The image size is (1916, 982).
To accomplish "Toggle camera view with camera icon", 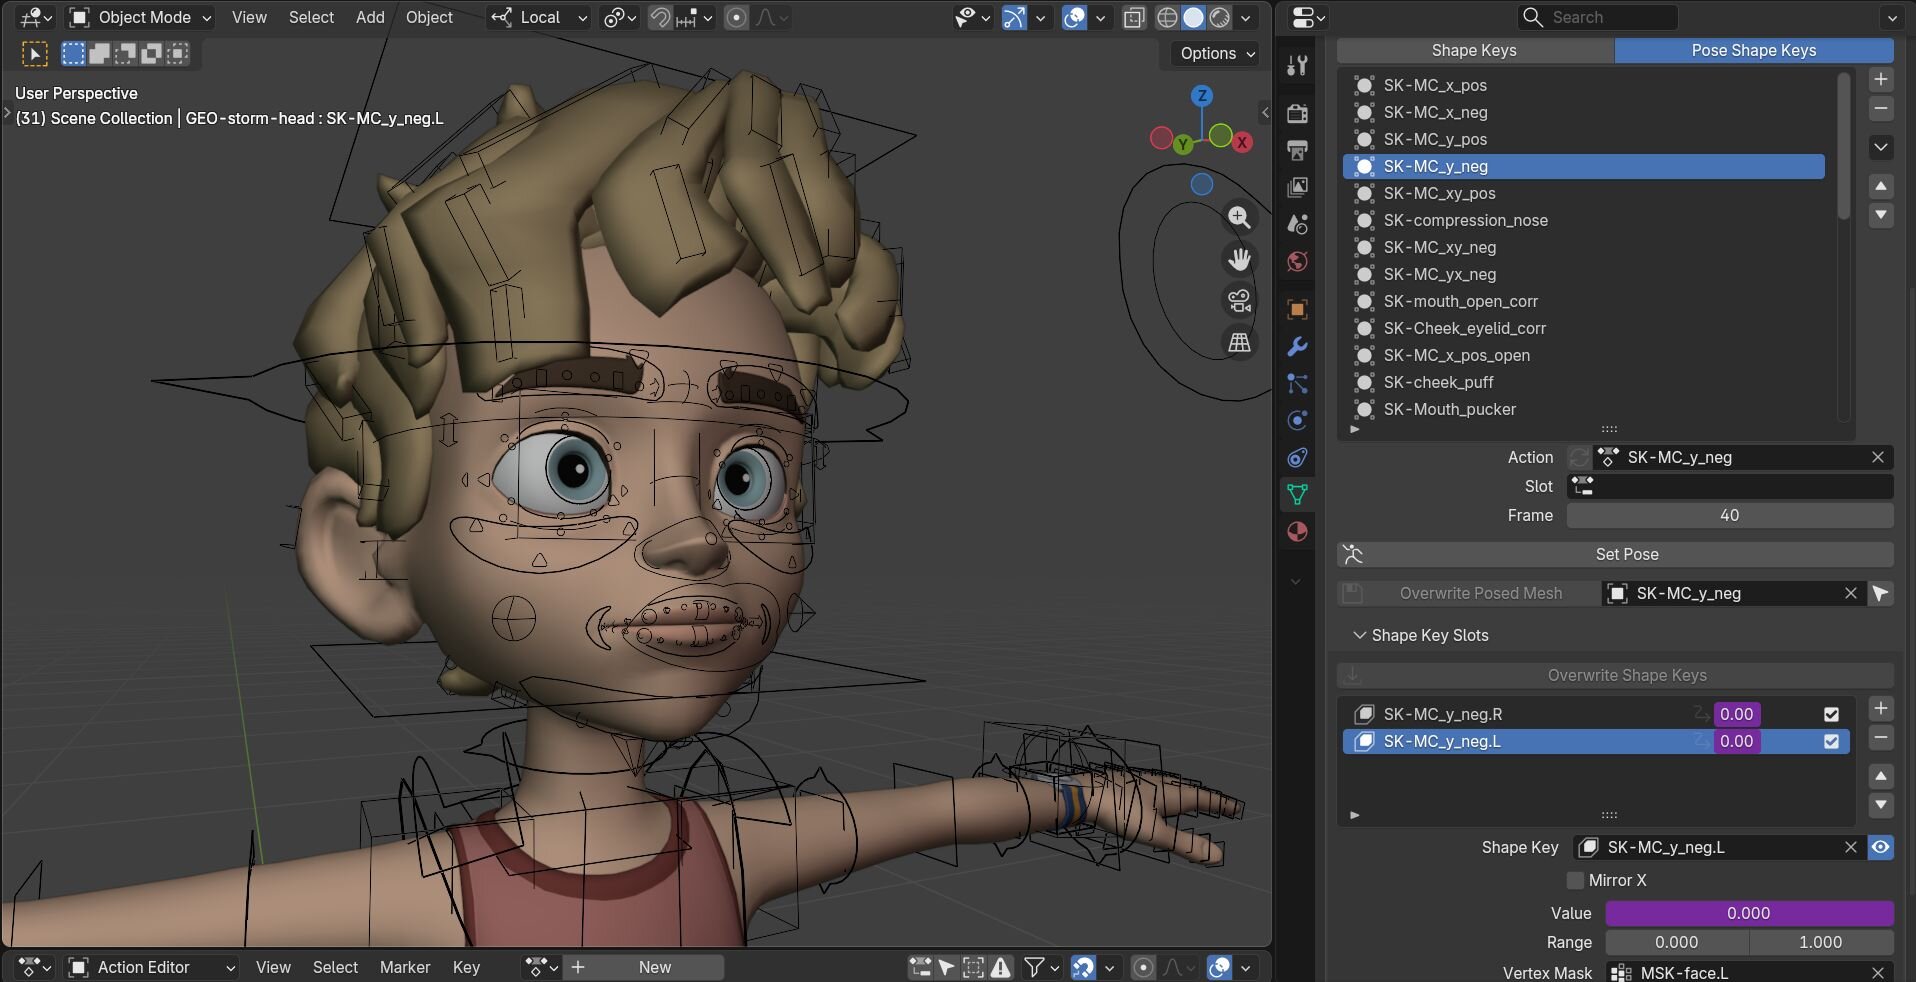I will click(x=1239, y=301).
